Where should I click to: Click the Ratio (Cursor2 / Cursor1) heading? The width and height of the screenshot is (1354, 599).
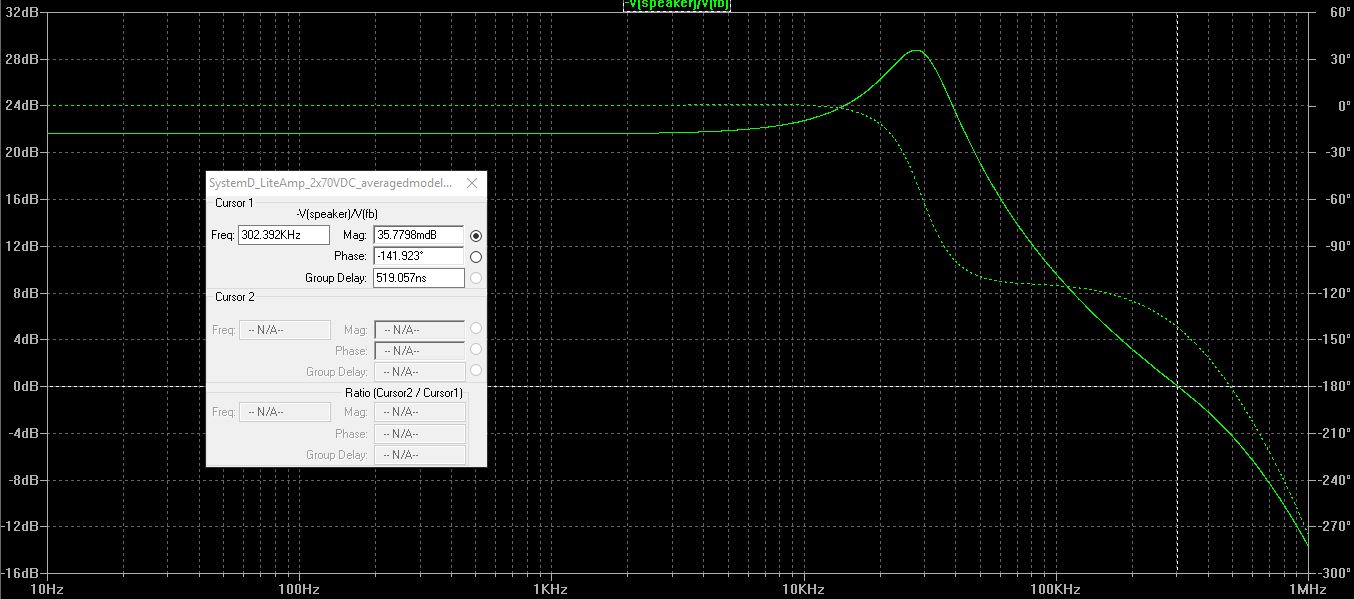pos(404,392)
